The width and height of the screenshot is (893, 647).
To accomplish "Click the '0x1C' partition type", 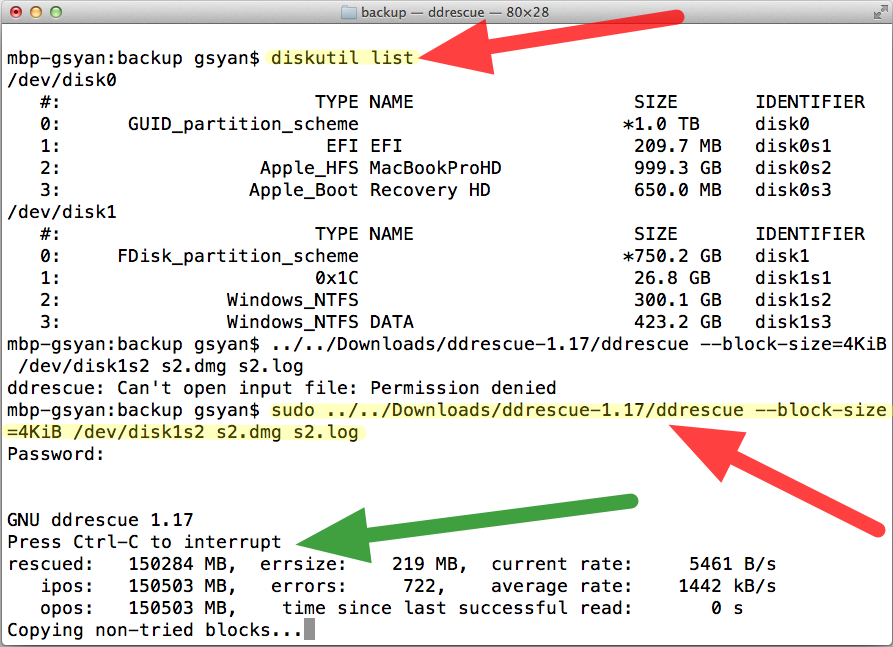I will click(x=337, y=278).
